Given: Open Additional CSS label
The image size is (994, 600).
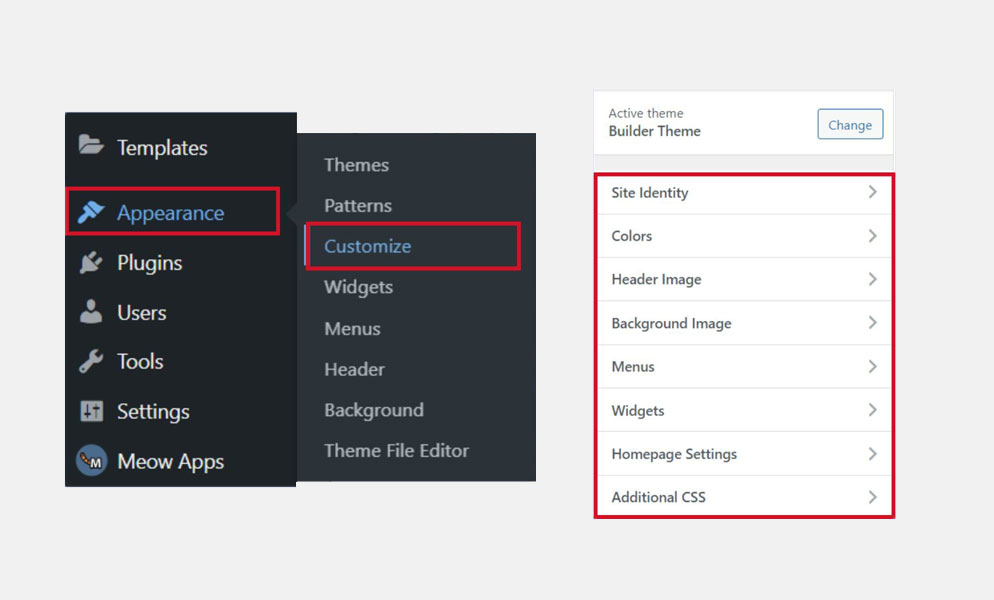Looking at the screenshot, I should 659,497.
